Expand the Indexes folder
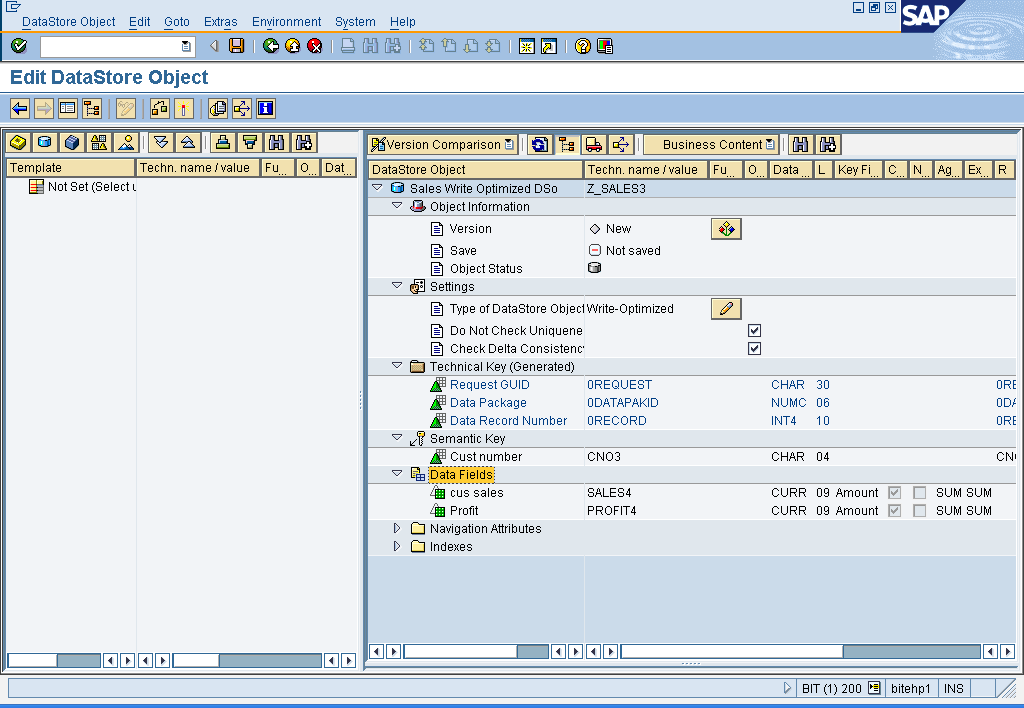1024x708 pixels. tap(396, 546)
